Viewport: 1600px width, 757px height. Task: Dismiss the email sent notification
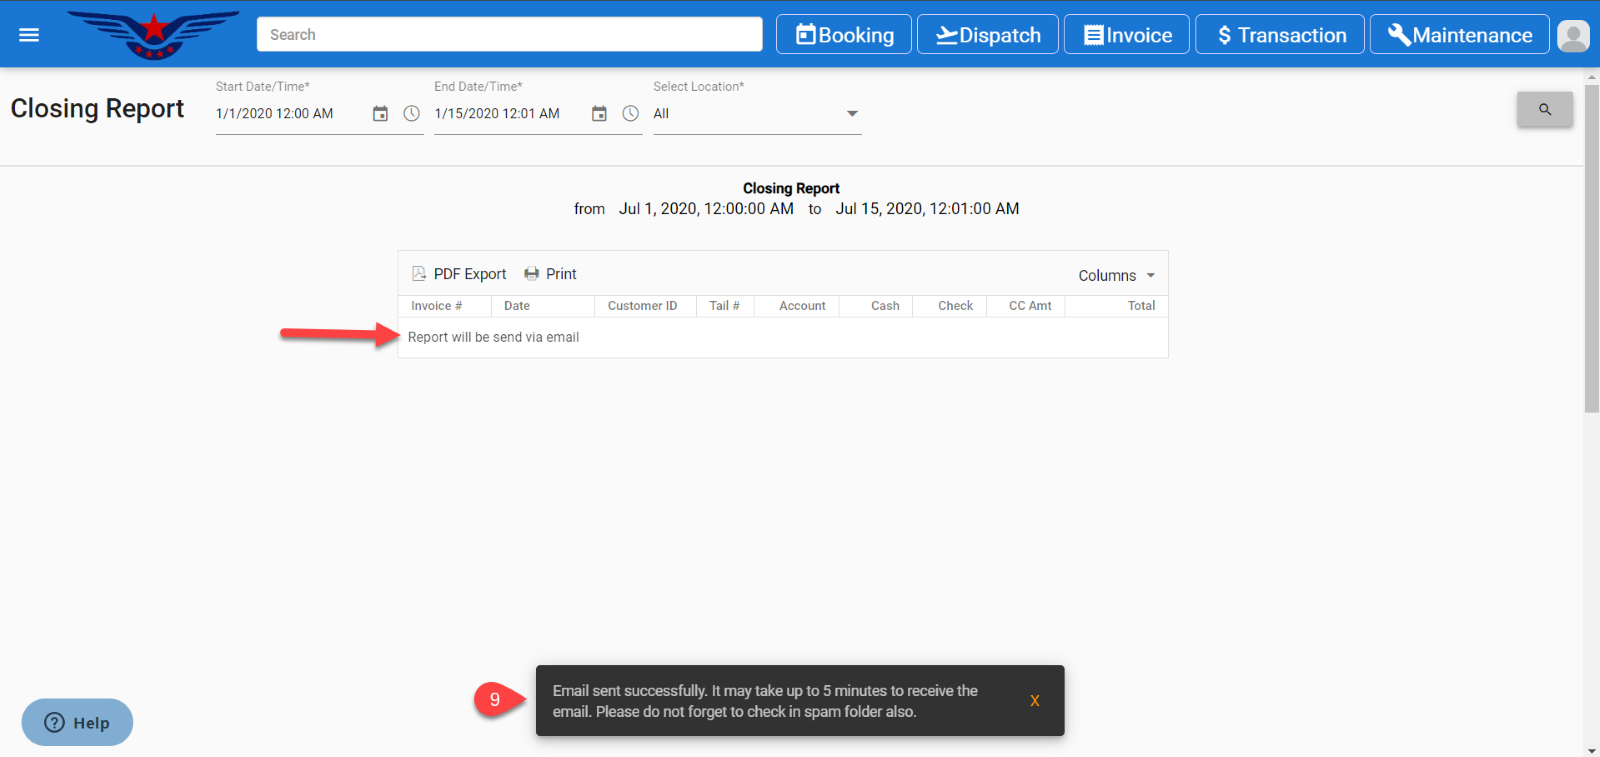[1034, 701]
